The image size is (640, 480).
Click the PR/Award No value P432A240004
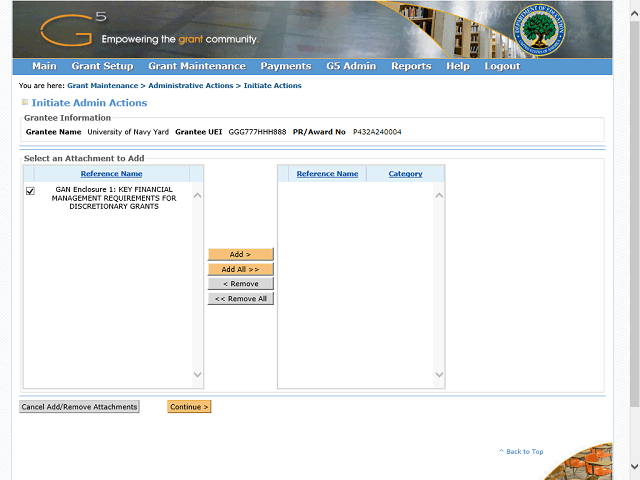[x=377, y=132]
